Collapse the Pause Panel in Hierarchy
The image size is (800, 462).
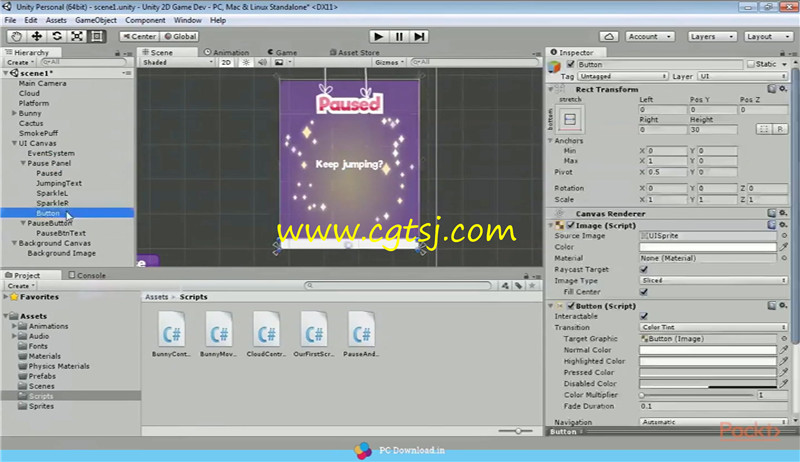tap(23, 163)
